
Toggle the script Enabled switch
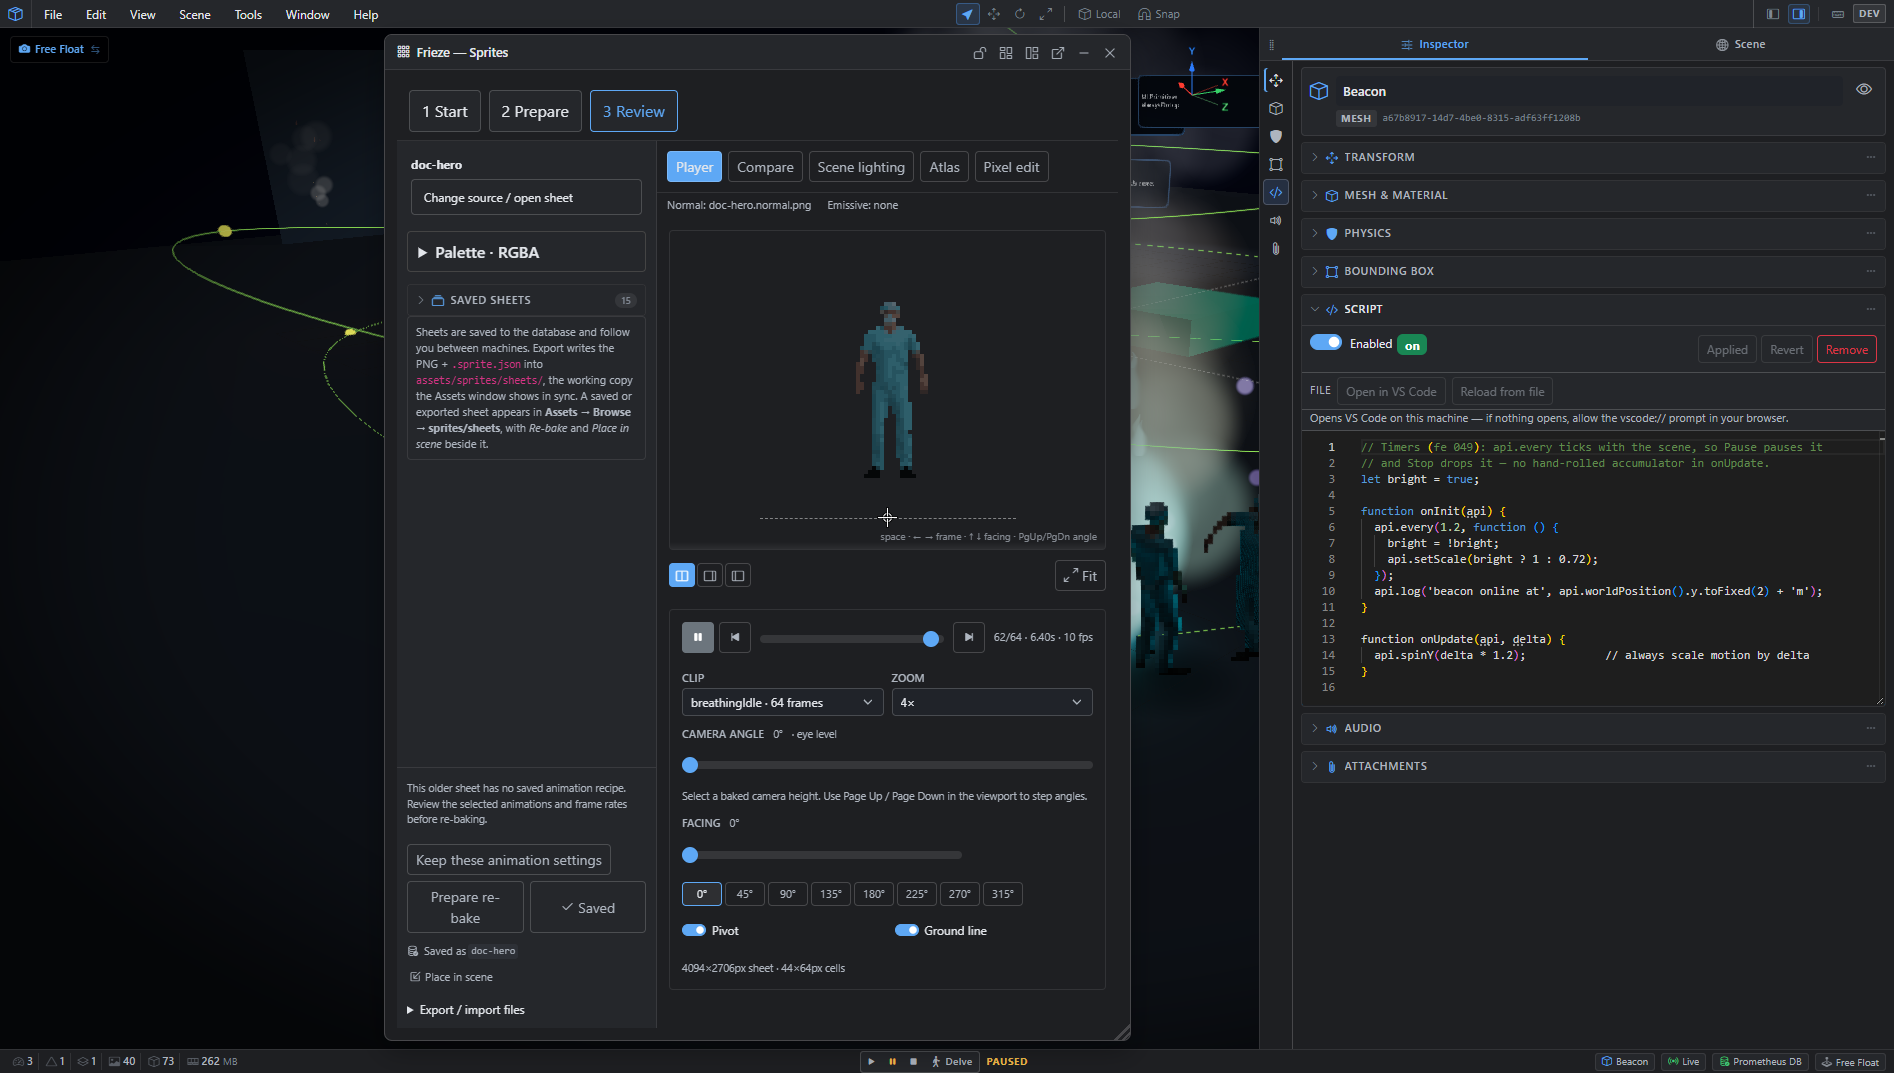tap(1326, 343)
